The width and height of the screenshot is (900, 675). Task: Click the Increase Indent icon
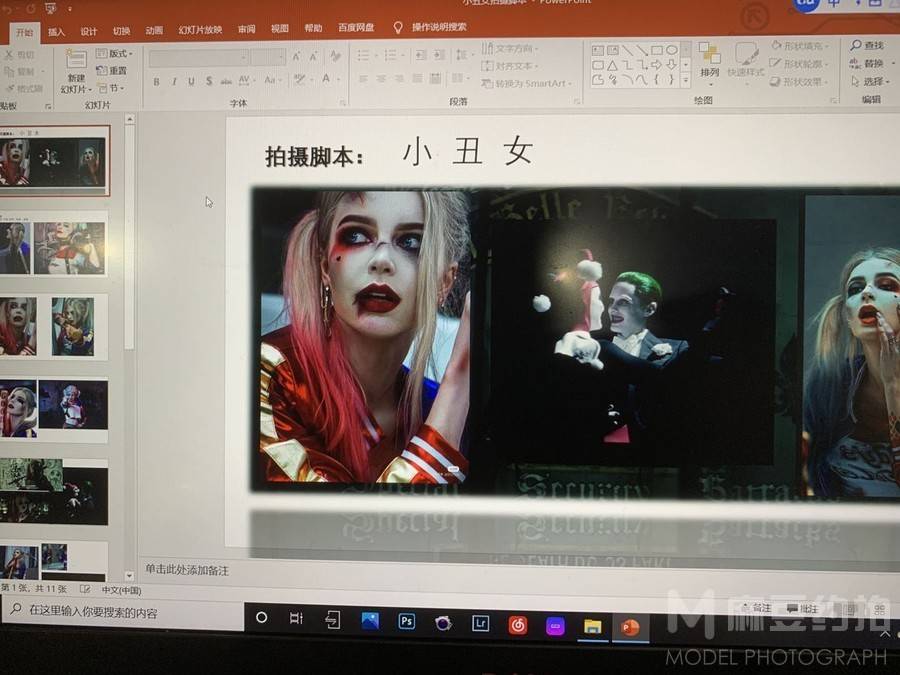pos(439,55)
